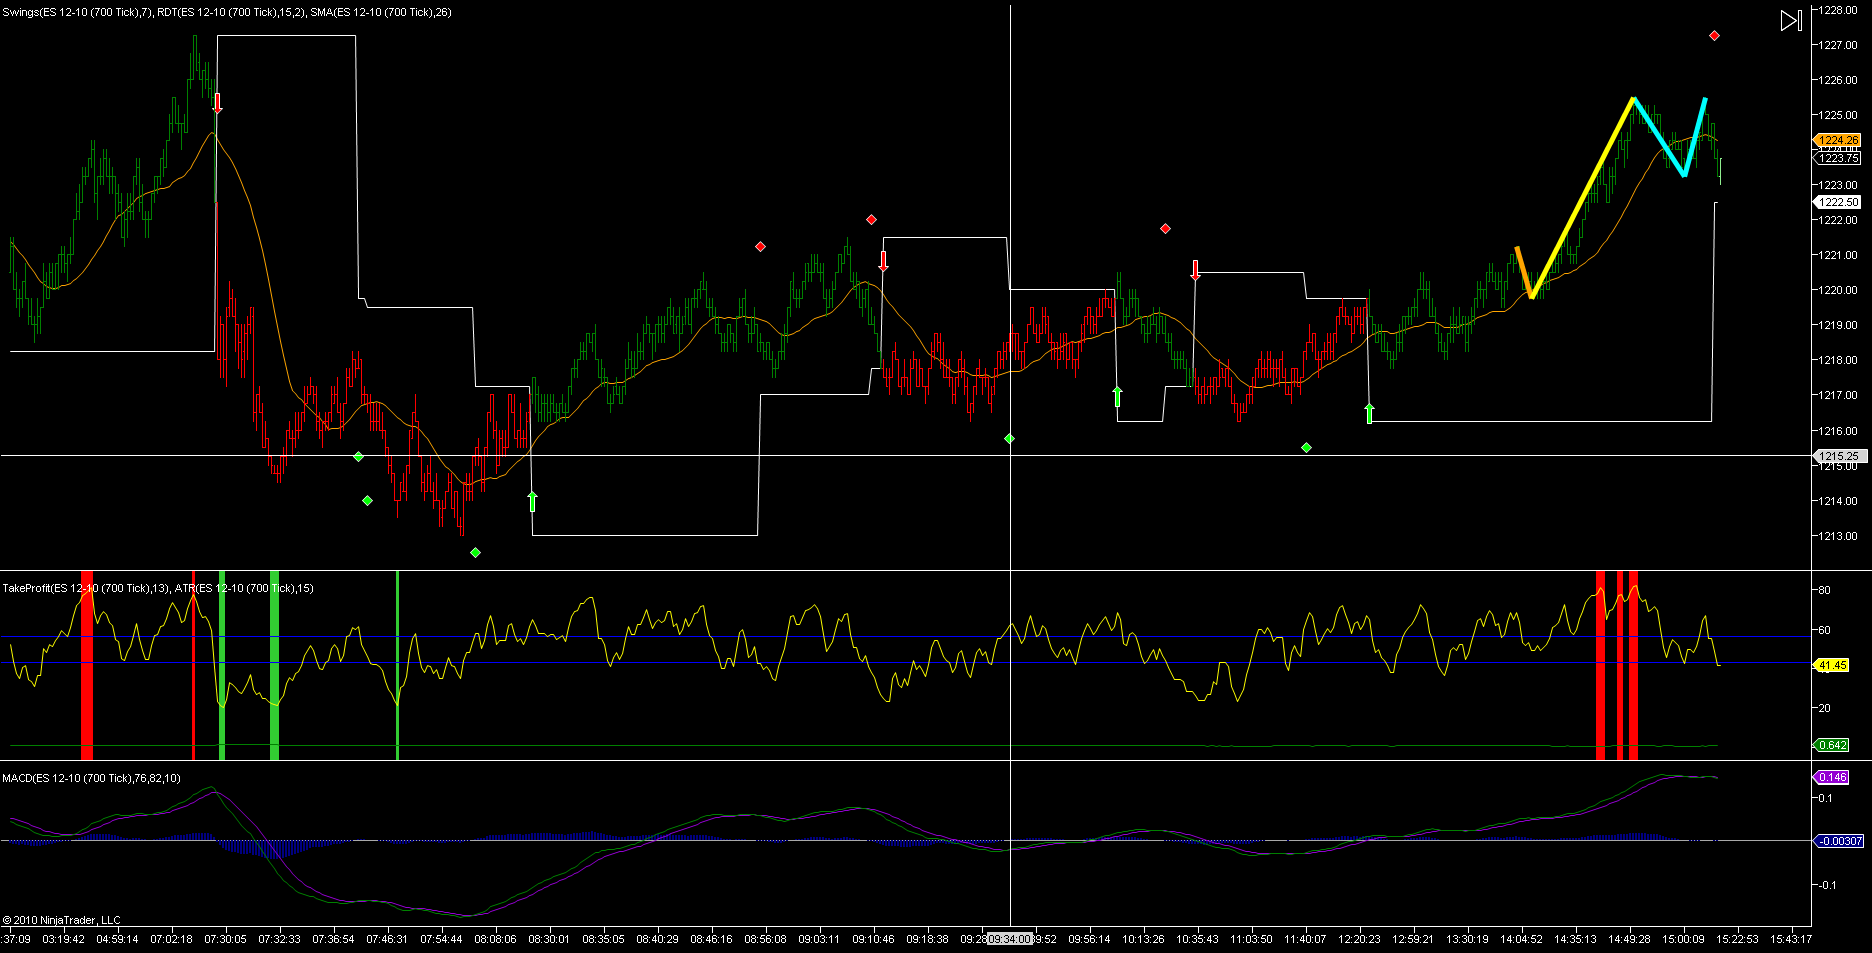This screenshot has height=953, width=1872.
Task: Click the 08:30:01 time axis label
Action: pyautogui.click(x=549, y=939)
